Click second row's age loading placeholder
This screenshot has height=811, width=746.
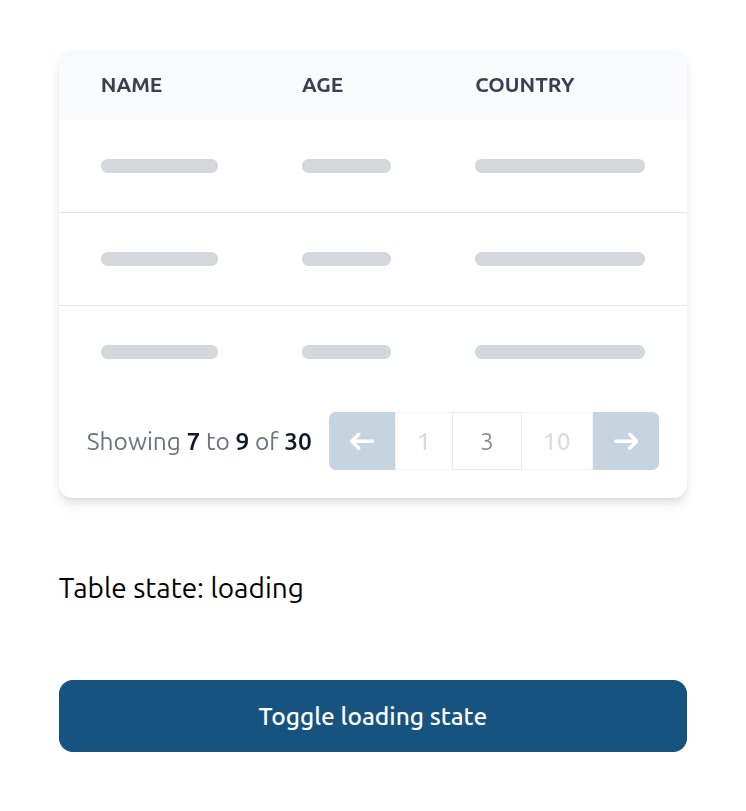(x=346, y=259)
